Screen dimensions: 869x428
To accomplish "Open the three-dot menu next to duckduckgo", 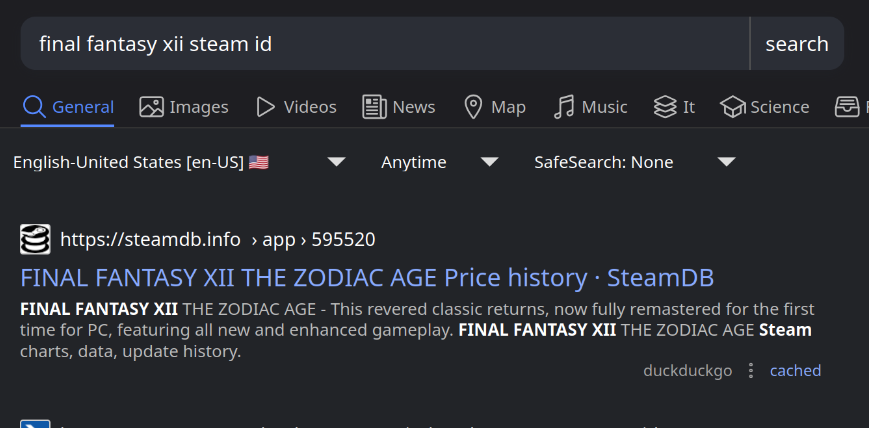I will (751, 371).
